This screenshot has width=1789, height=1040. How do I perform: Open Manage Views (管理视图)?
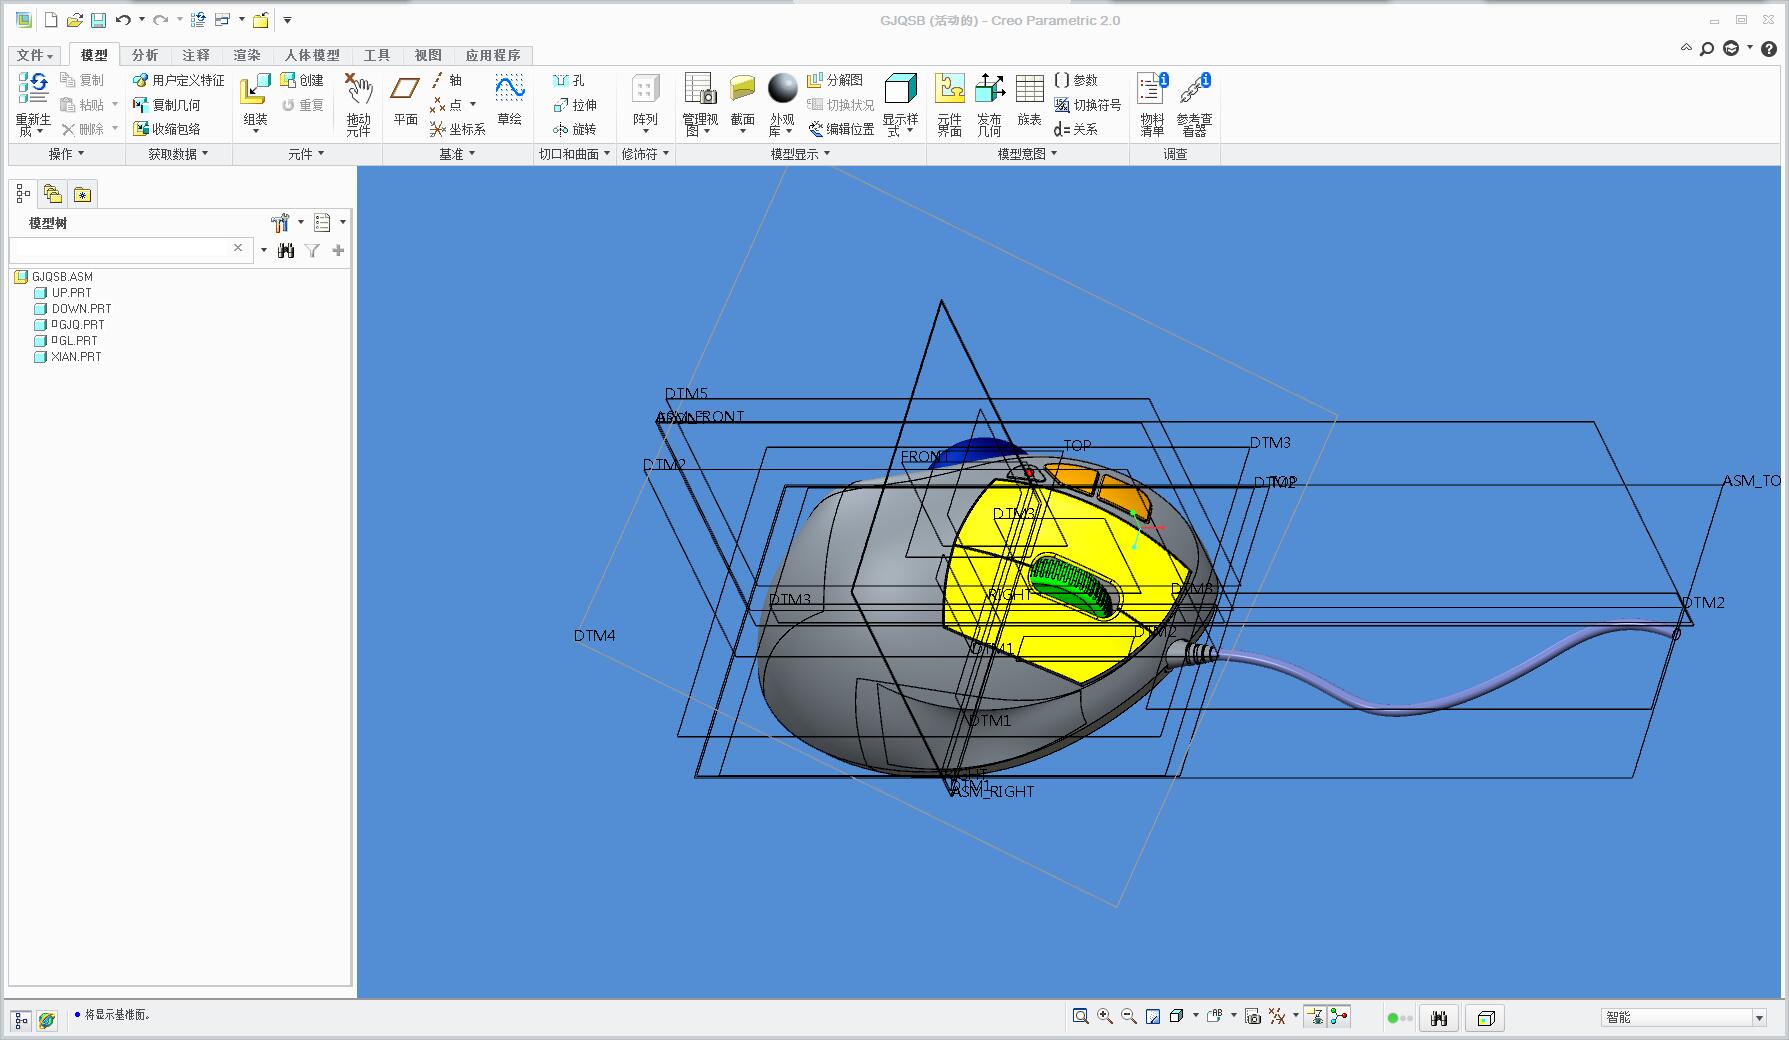pos(700,104)
